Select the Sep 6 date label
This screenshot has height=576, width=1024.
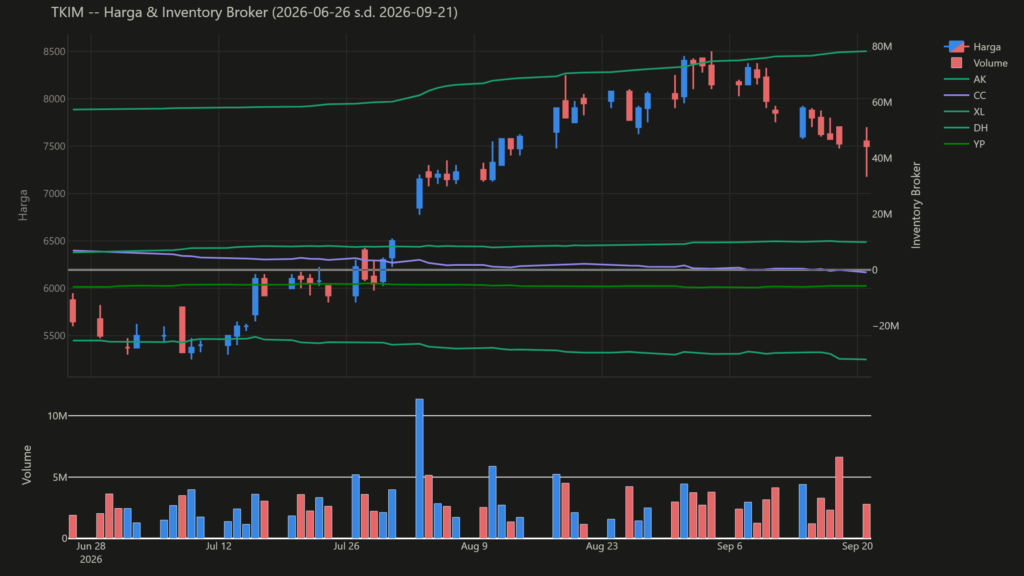(x=729, y=547)
